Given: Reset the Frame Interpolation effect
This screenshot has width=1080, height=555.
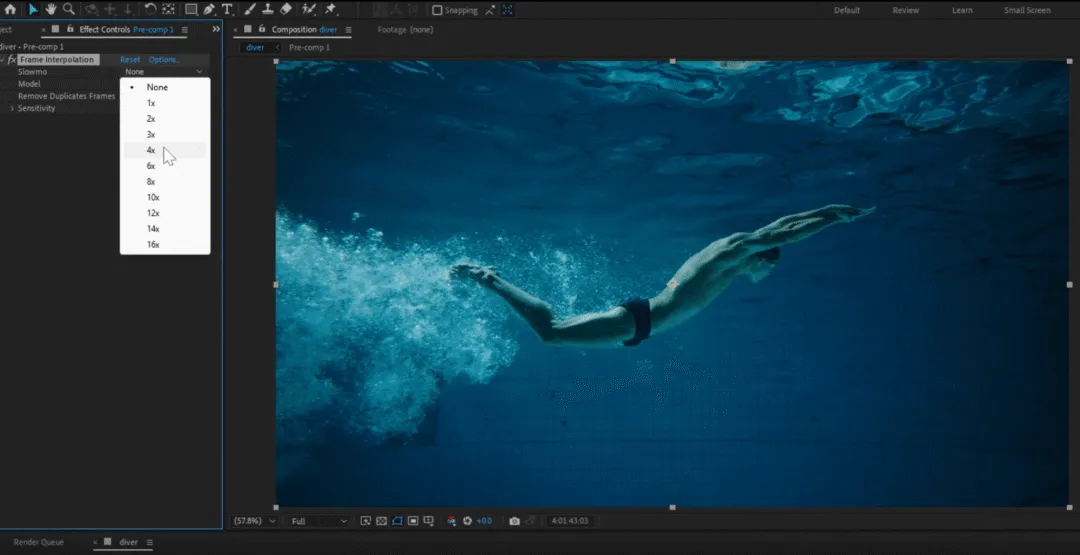Looking at the screenshot, I should tap(130, 60).
